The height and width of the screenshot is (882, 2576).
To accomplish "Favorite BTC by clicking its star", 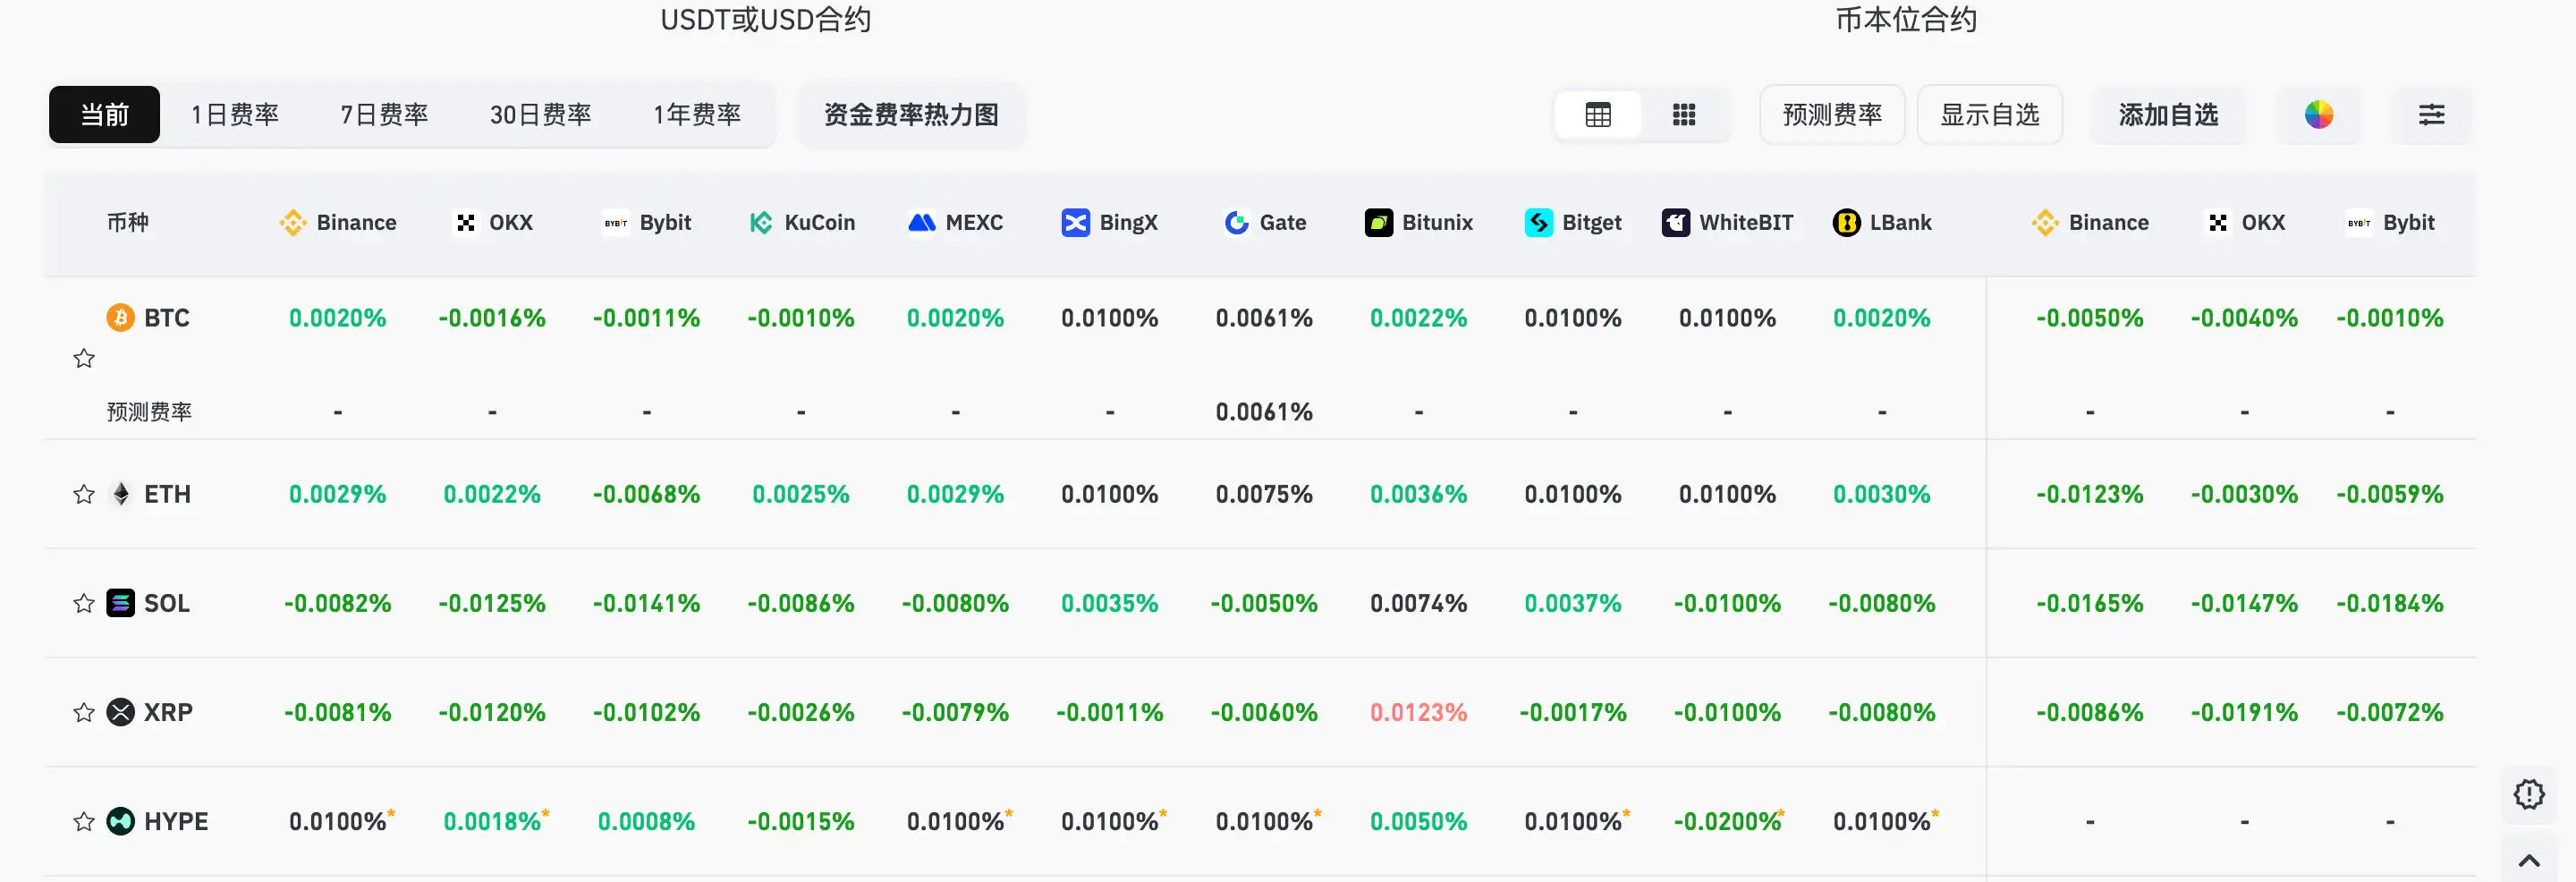I will [84, 358].
